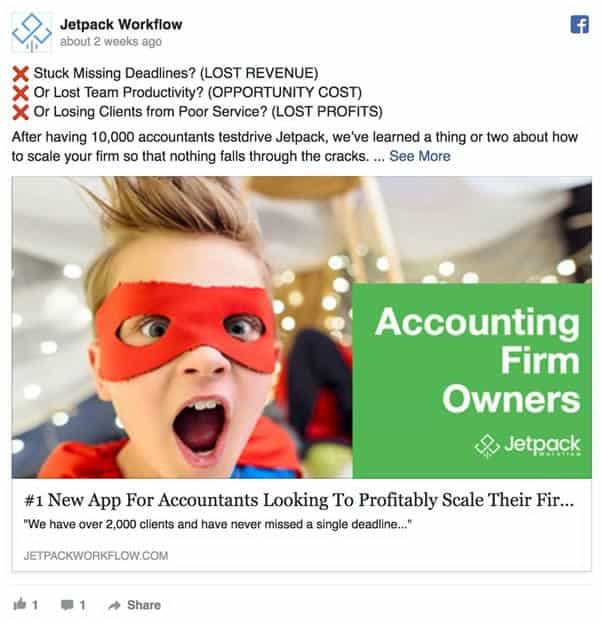
Task: Open the #1 New App For Accountants headline
Action: (299, 500)
